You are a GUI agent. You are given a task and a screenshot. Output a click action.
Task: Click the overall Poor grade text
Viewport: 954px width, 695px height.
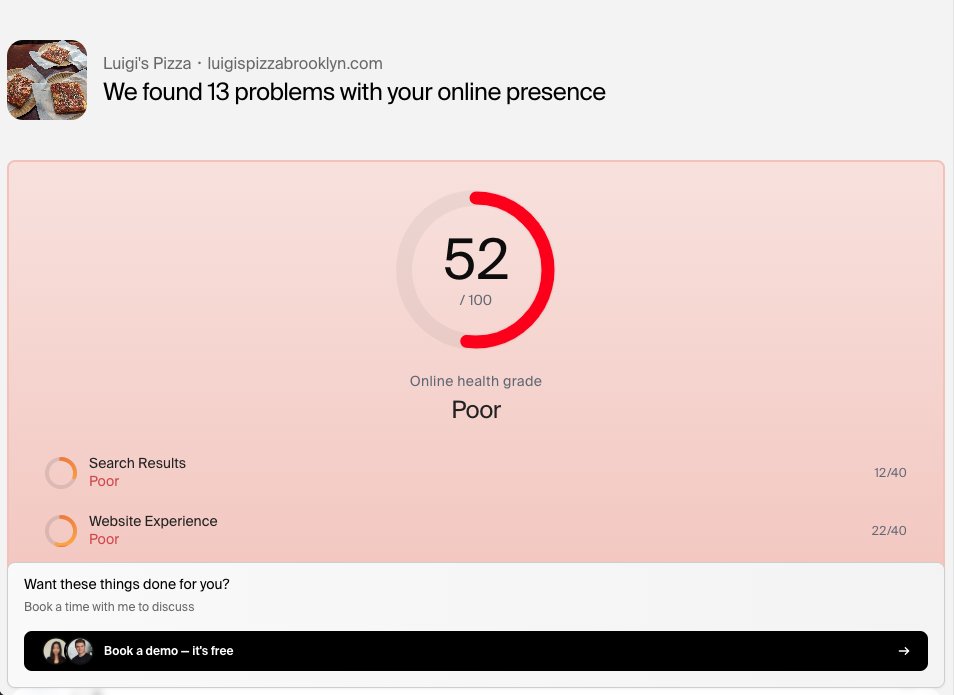[476, 410]
